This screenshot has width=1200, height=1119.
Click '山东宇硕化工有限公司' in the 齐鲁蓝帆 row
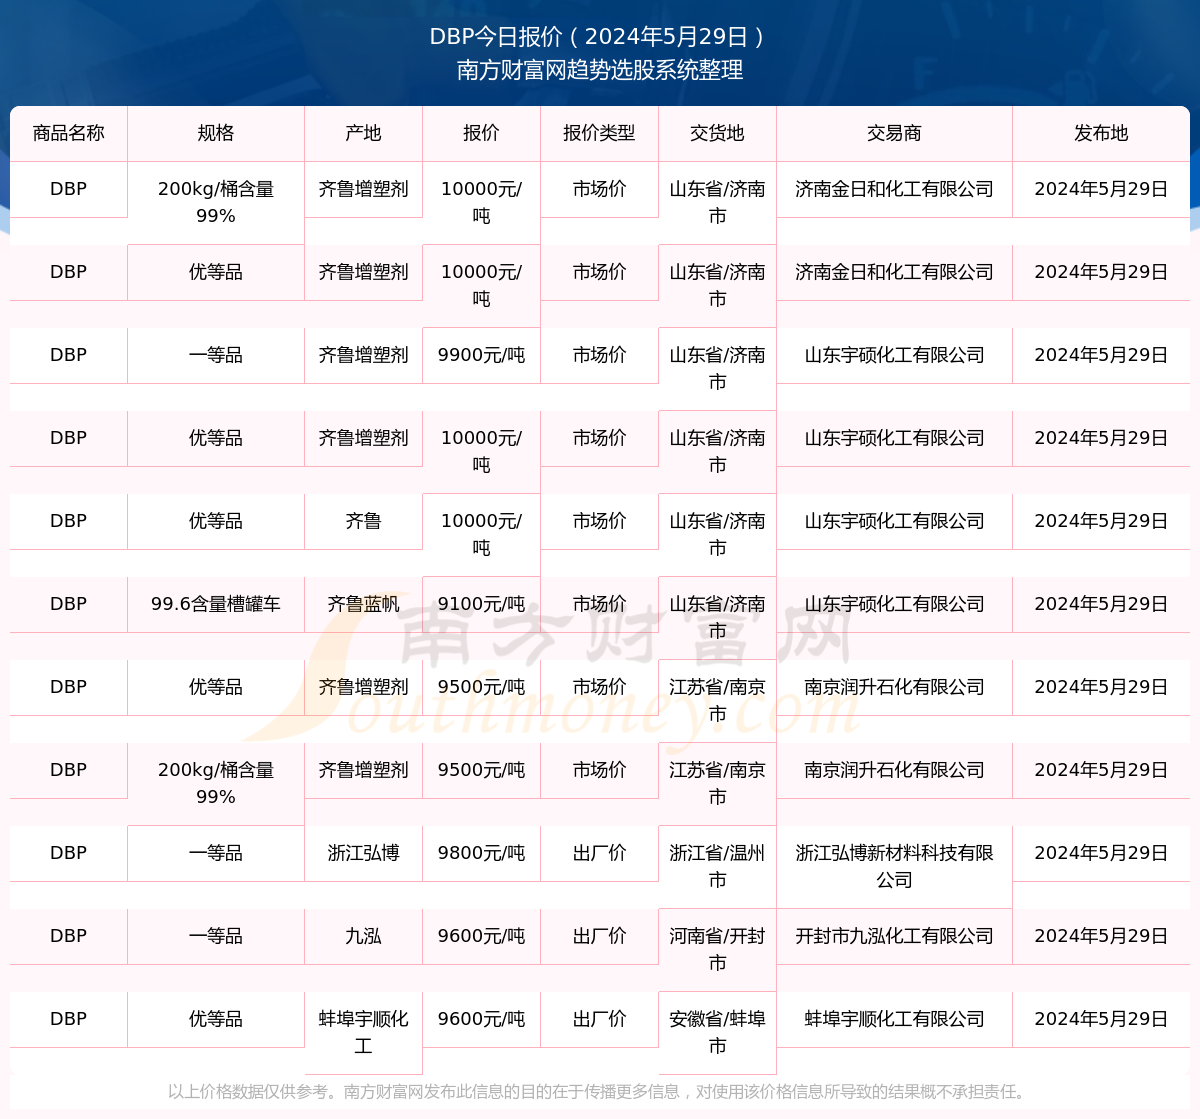[894, 604]
